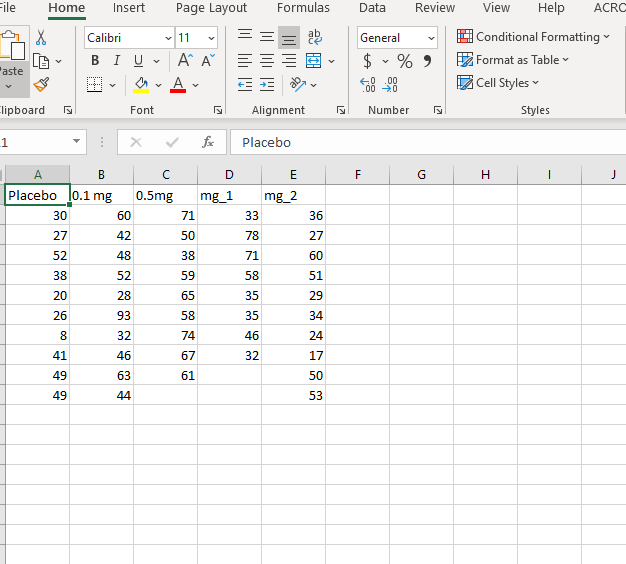This screenshot has width=626, height=564.
Task: Select cell containing mg_2
Action: (293, 195)
